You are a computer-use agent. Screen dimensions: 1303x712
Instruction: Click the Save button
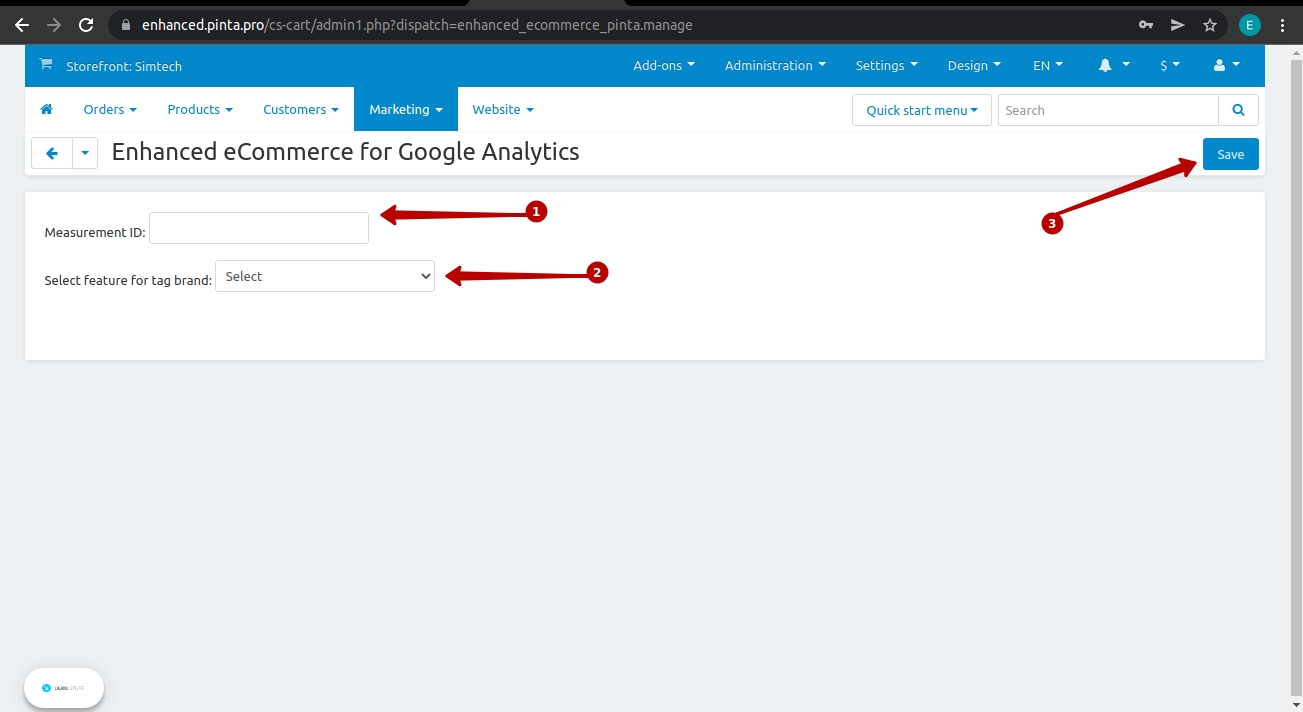(x=1230, y=154)
